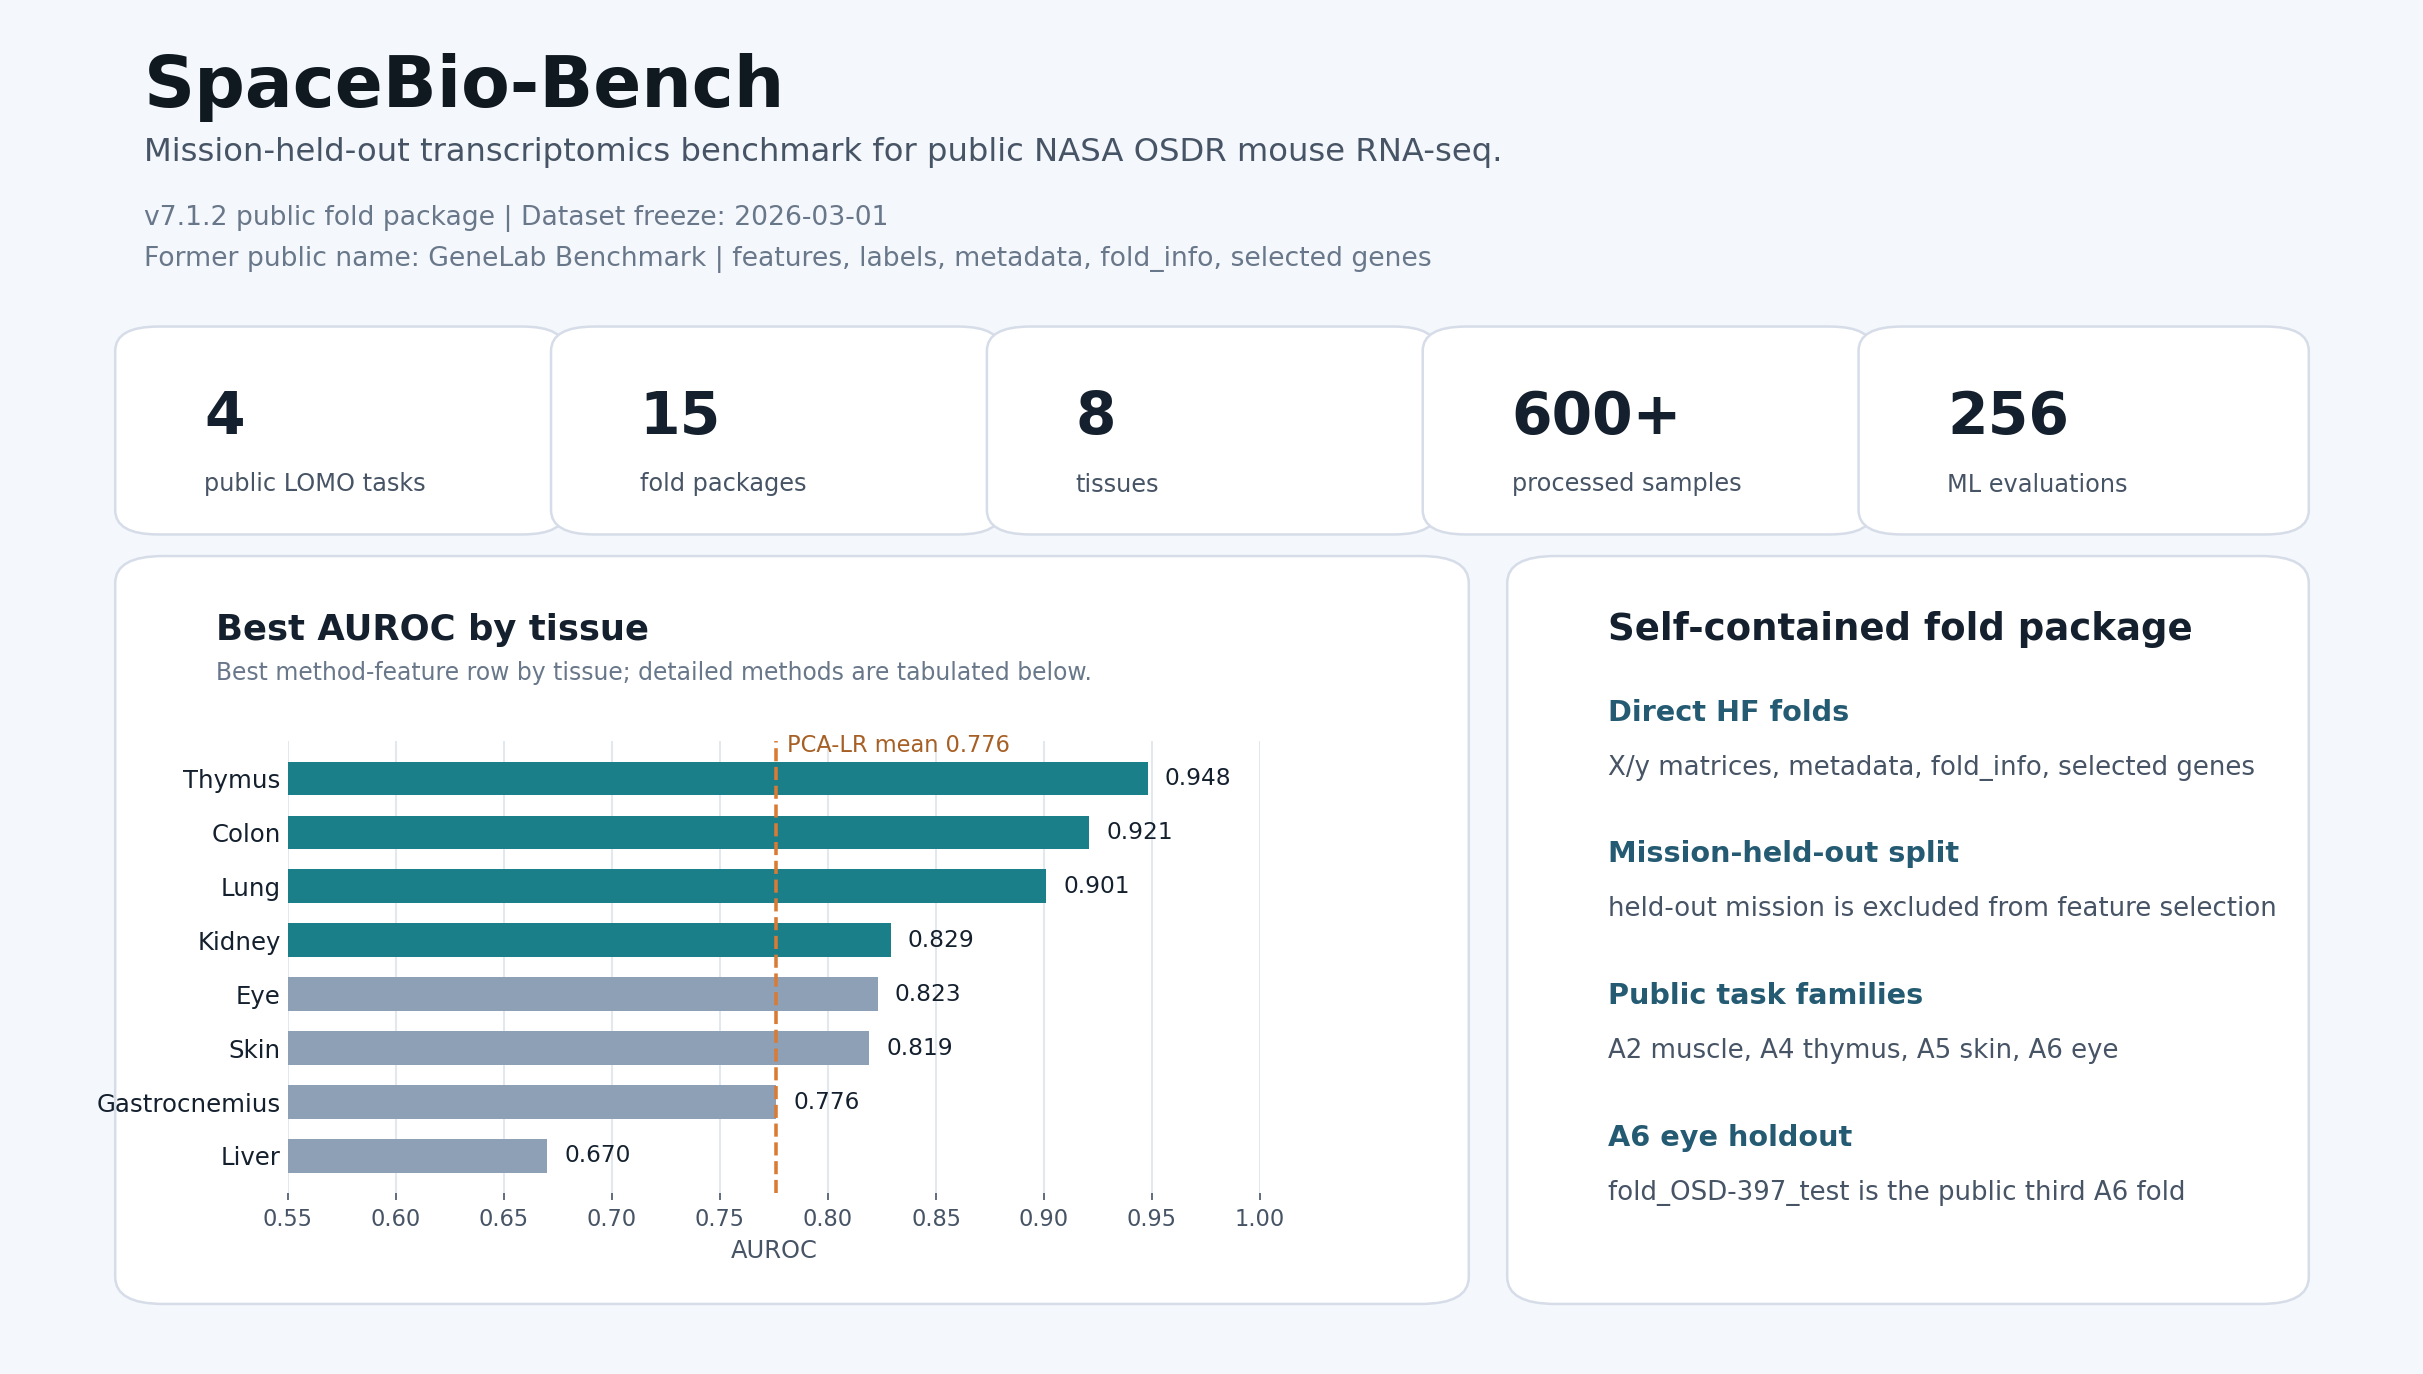Click the Kidney bar in the chart
The width and height of the screenshot is (2423, 1374).
pyautogui.click(x=589, y=940)
